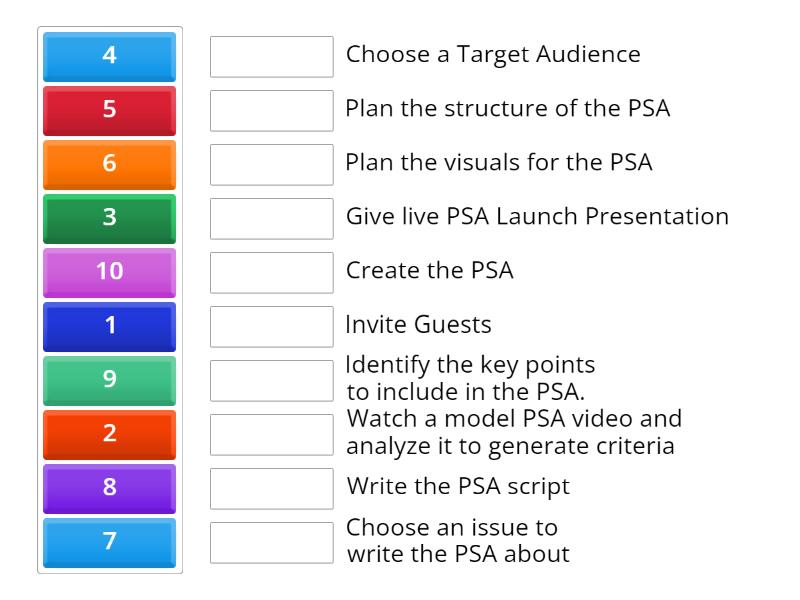Select the bottom blue number 7 tile
This screenshot has height=600, width=800.
[108, 542]
